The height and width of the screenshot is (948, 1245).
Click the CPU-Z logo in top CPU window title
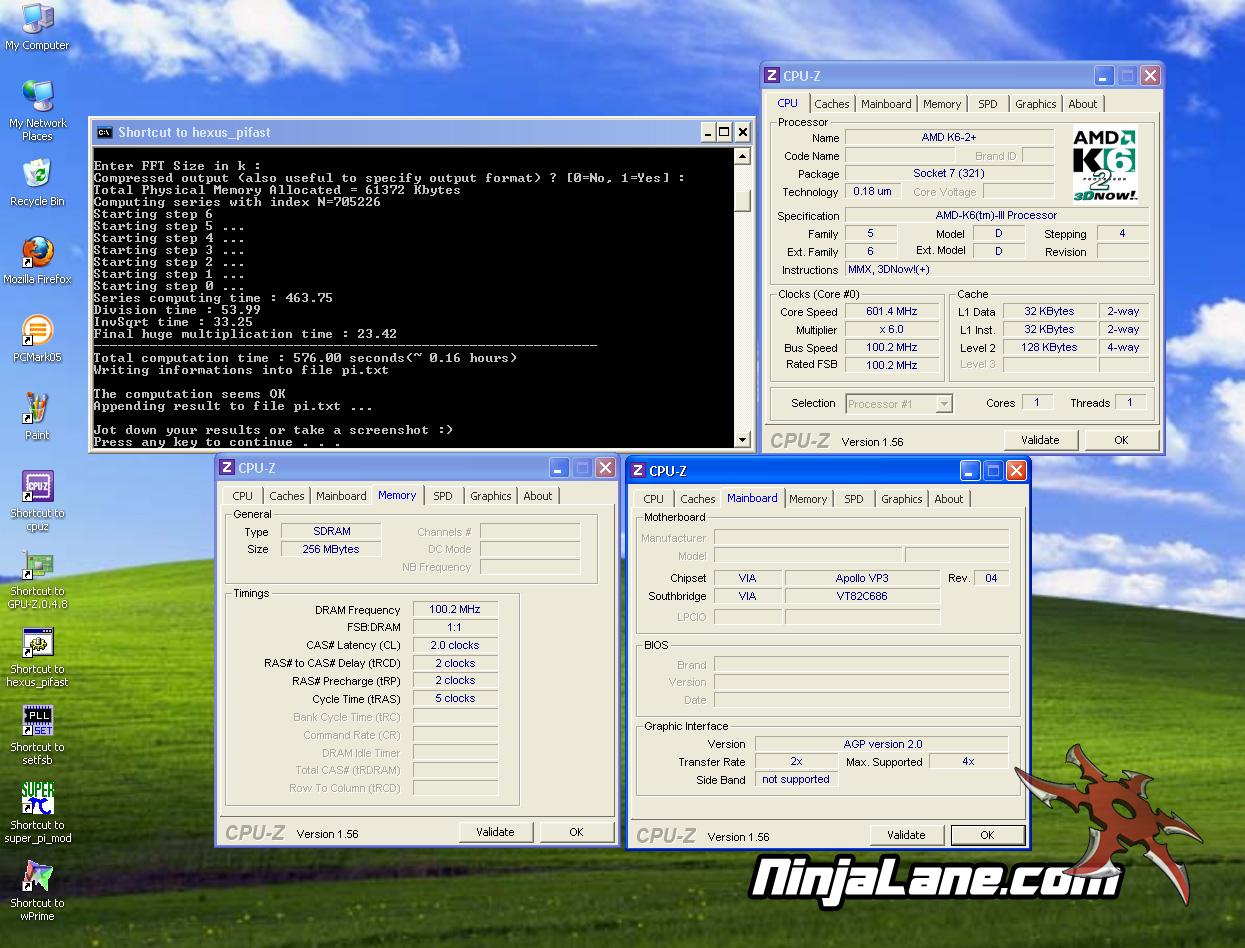771,75
